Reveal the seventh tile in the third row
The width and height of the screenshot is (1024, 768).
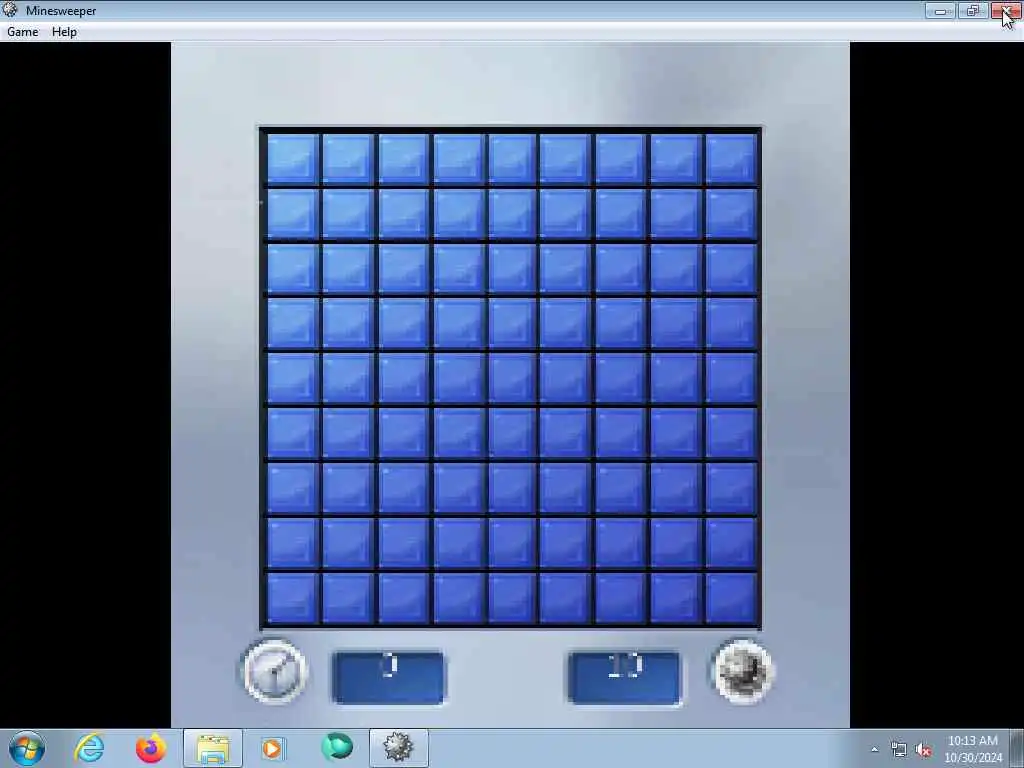click(620, 268)
